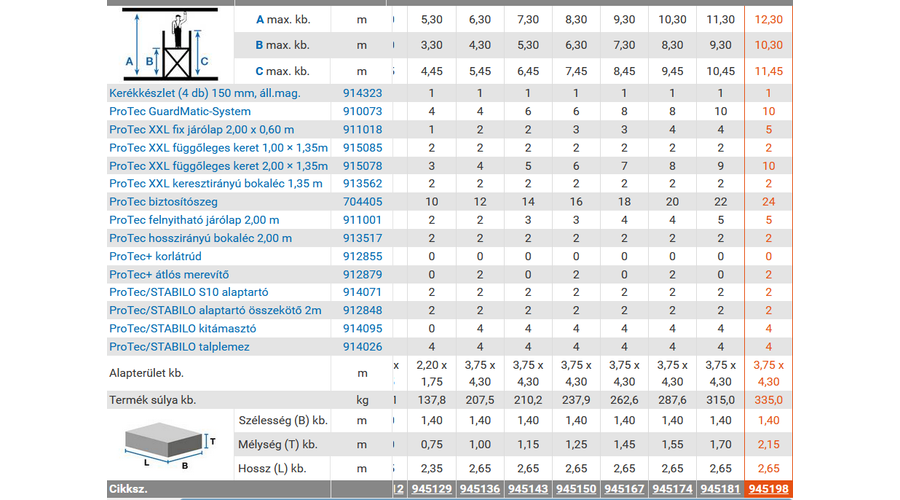Select the highlighted 10,30 B max value
The width and height of the screenshot is (900, 500).
(769, 45)
